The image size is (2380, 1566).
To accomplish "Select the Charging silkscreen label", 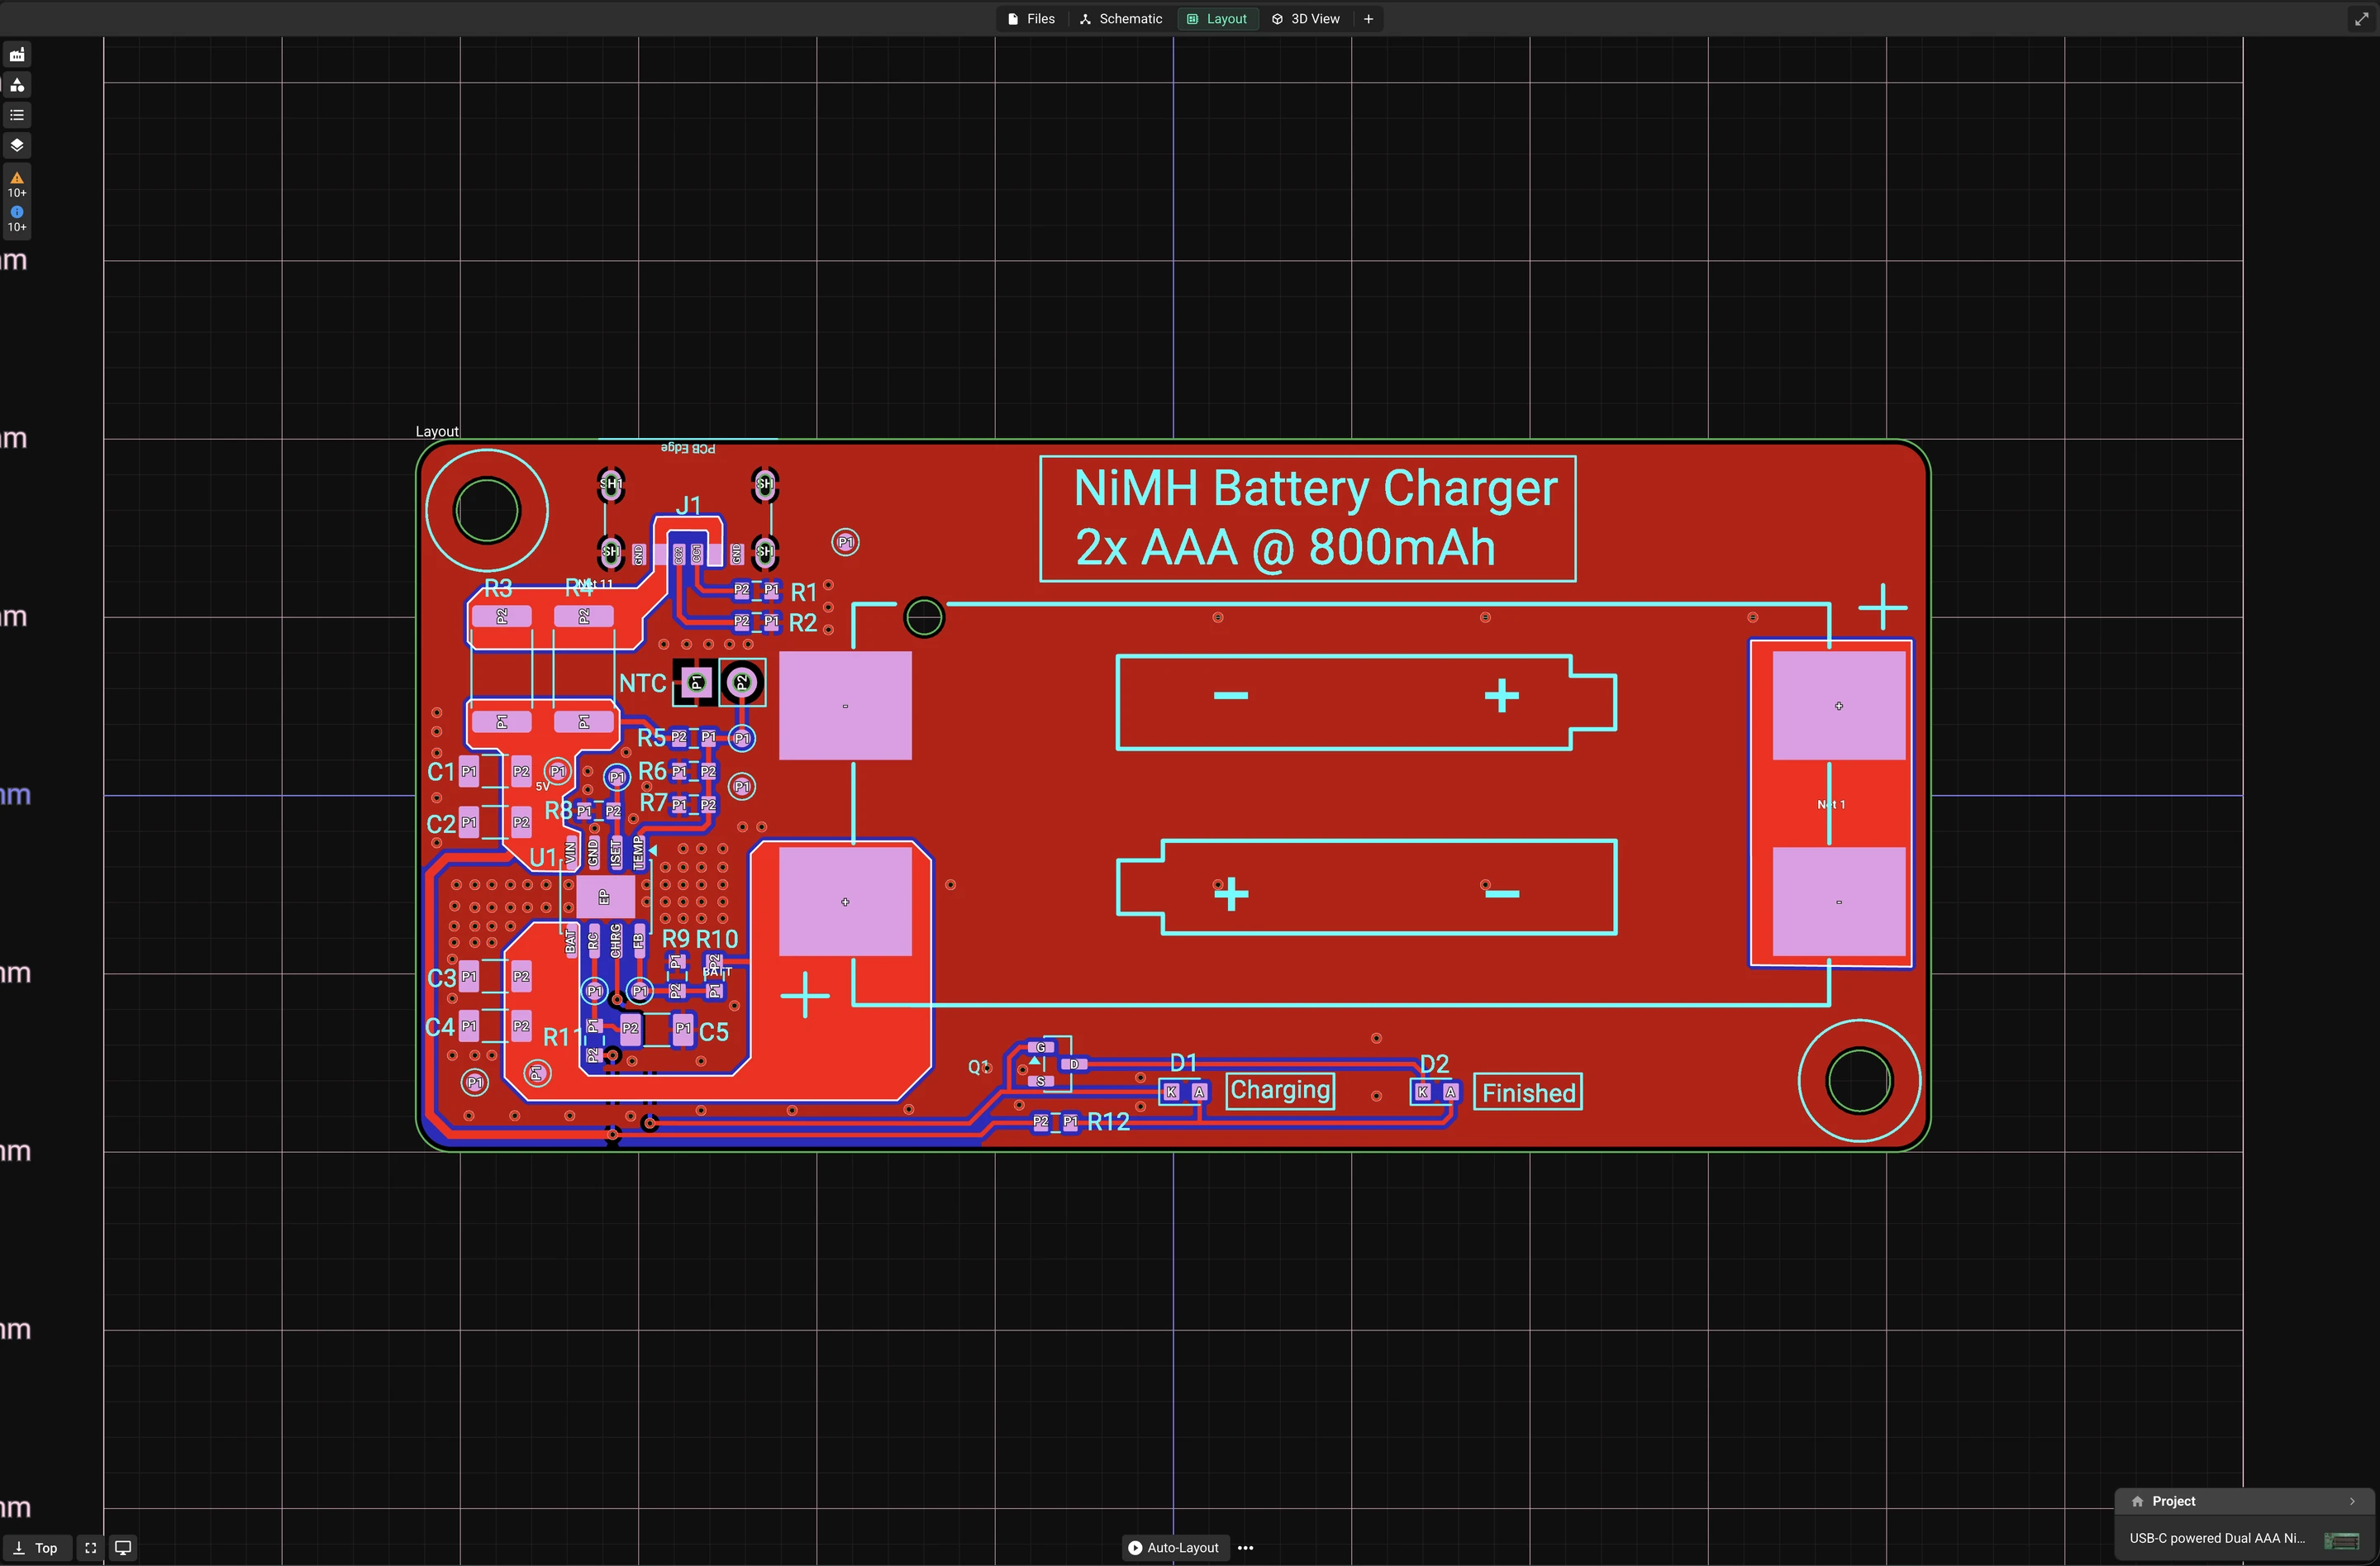I will [1280, 1090].
